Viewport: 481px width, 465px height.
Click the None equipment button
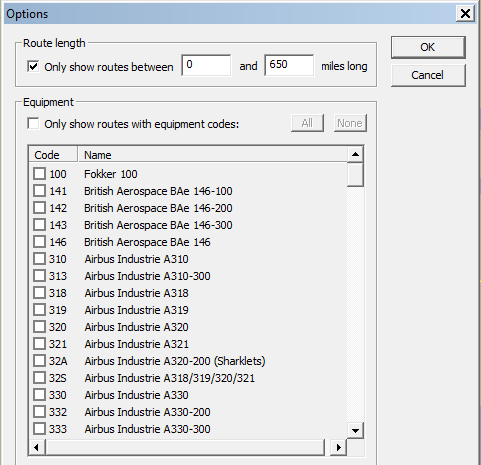(350, 123)
